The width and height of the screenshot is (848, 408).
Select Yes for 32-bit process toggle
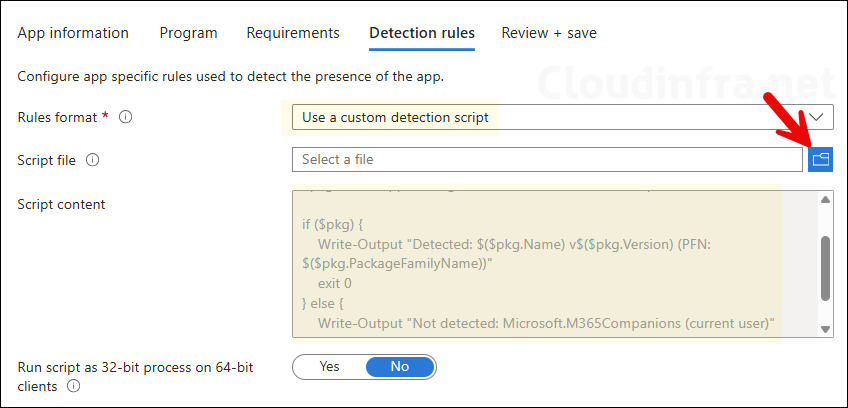329,367
